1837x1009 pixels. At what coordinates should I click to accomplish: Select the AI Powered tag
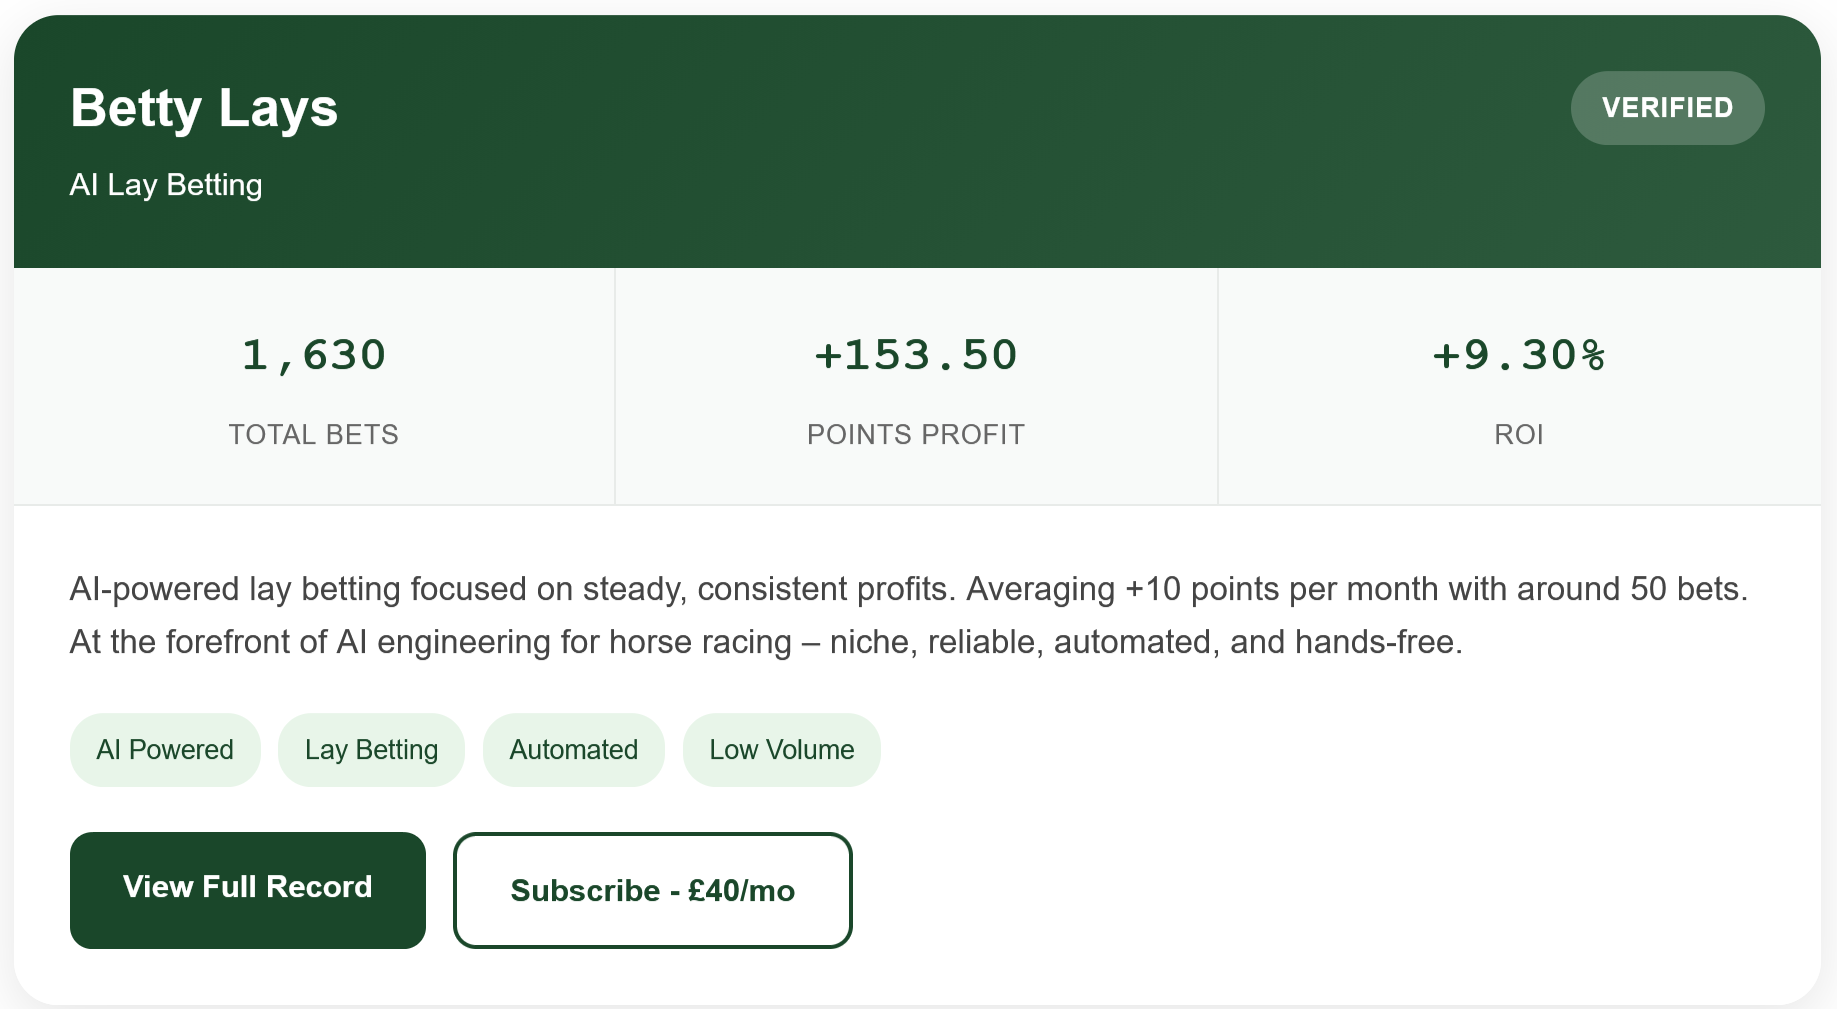coord(165,750)
